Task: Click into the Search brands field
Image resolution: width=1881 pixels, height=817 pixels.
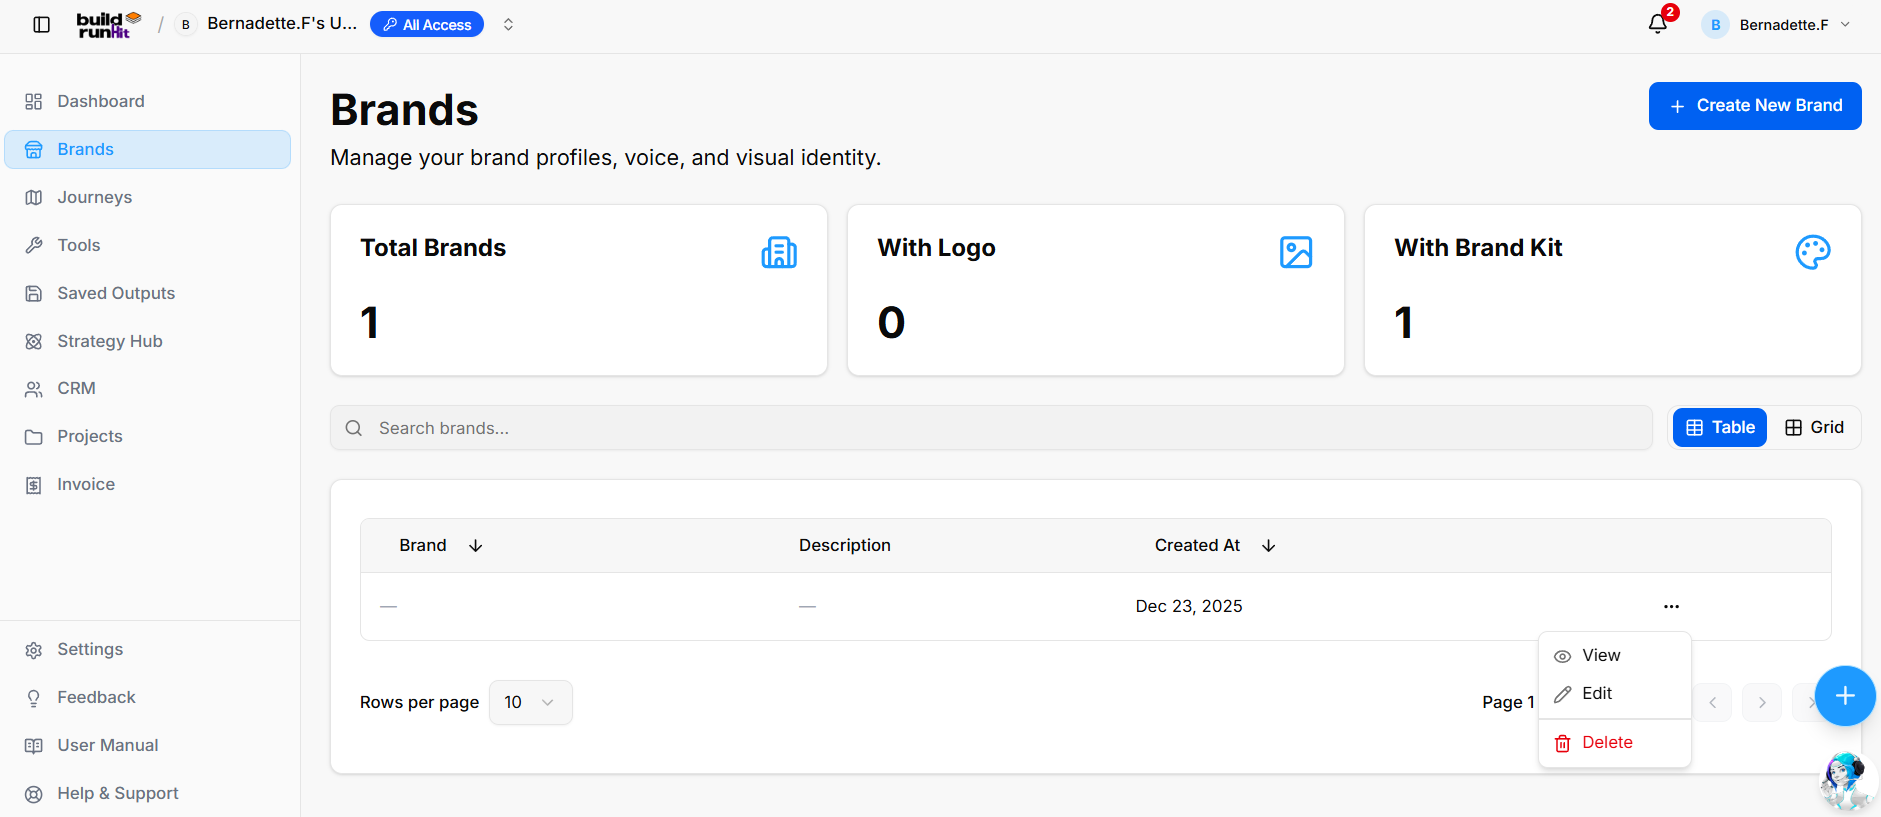Action: coord(991,428)
